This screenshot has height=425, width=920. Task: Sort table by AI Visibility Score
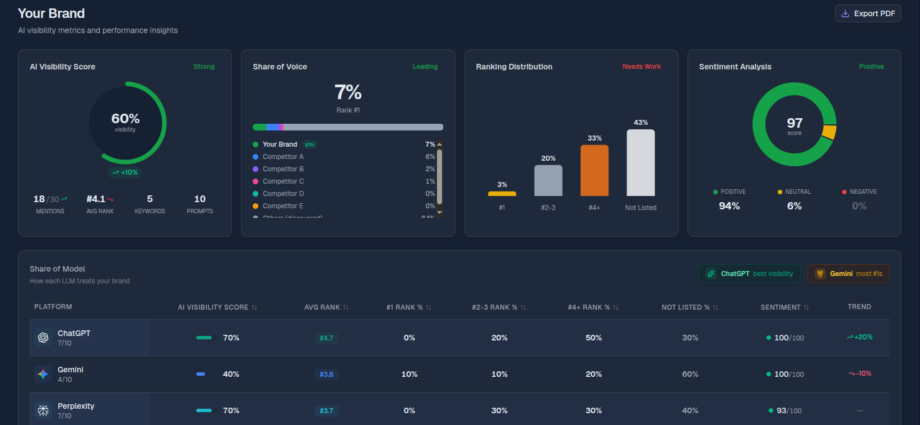click(x=217, y=306)
